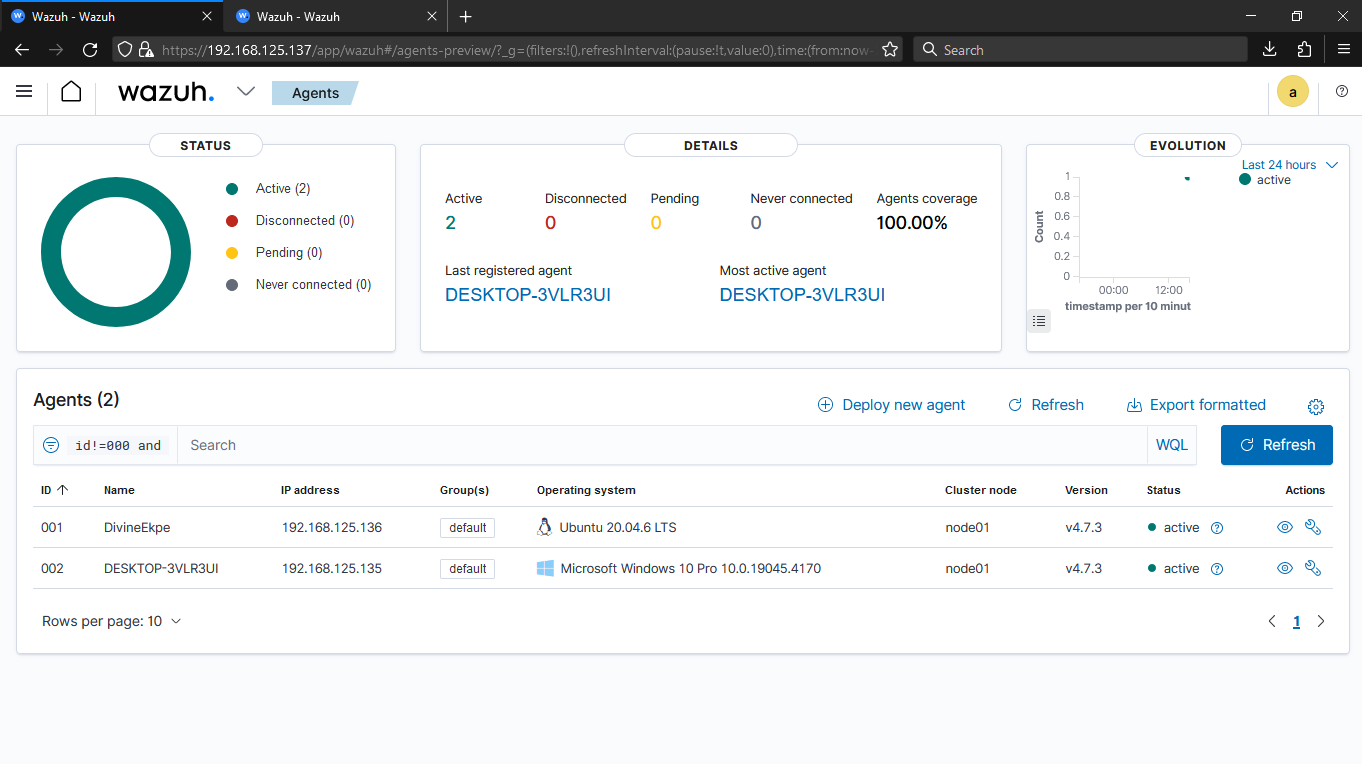Click the blue Refresh button
Screen dimensions: 1362x764
[x=1277, y=445]
